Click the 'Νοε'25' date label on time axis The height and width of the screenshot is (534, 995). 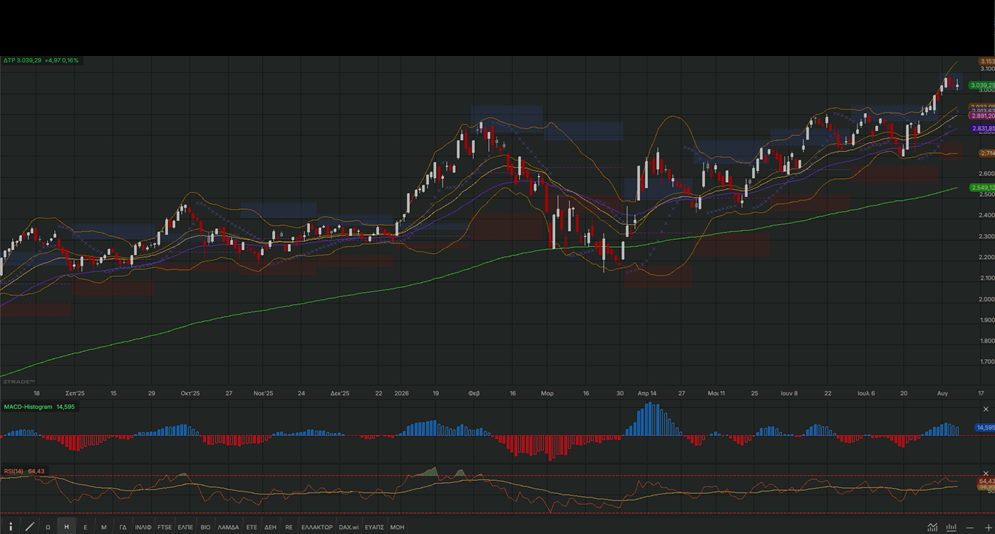click(x=263, y=393)
